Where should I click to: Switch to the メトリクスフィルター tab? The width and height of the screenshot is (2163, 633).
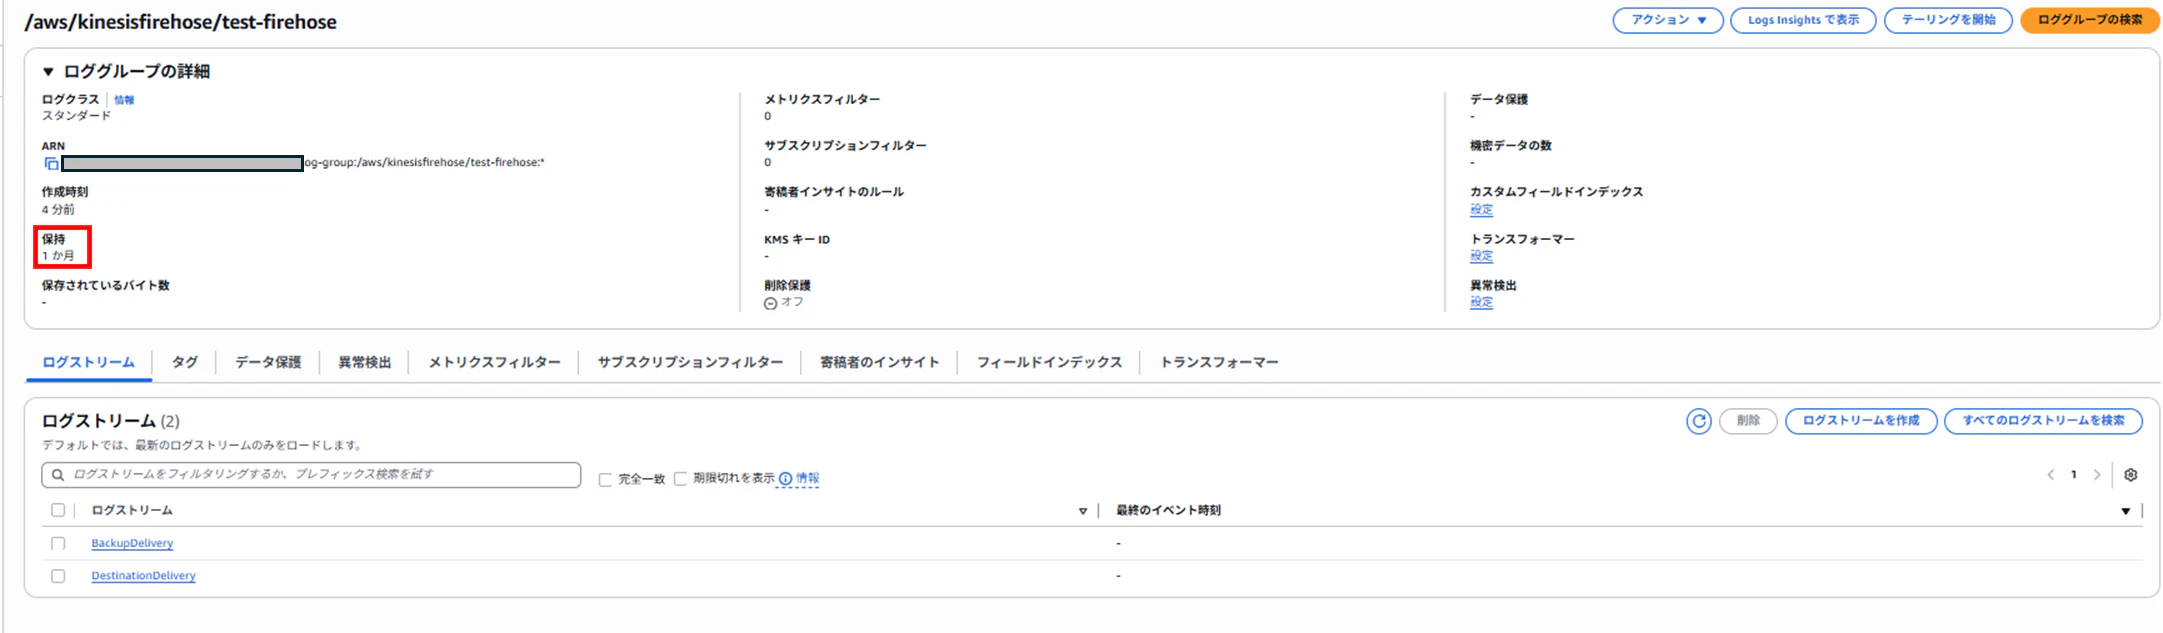coord(495,362)
